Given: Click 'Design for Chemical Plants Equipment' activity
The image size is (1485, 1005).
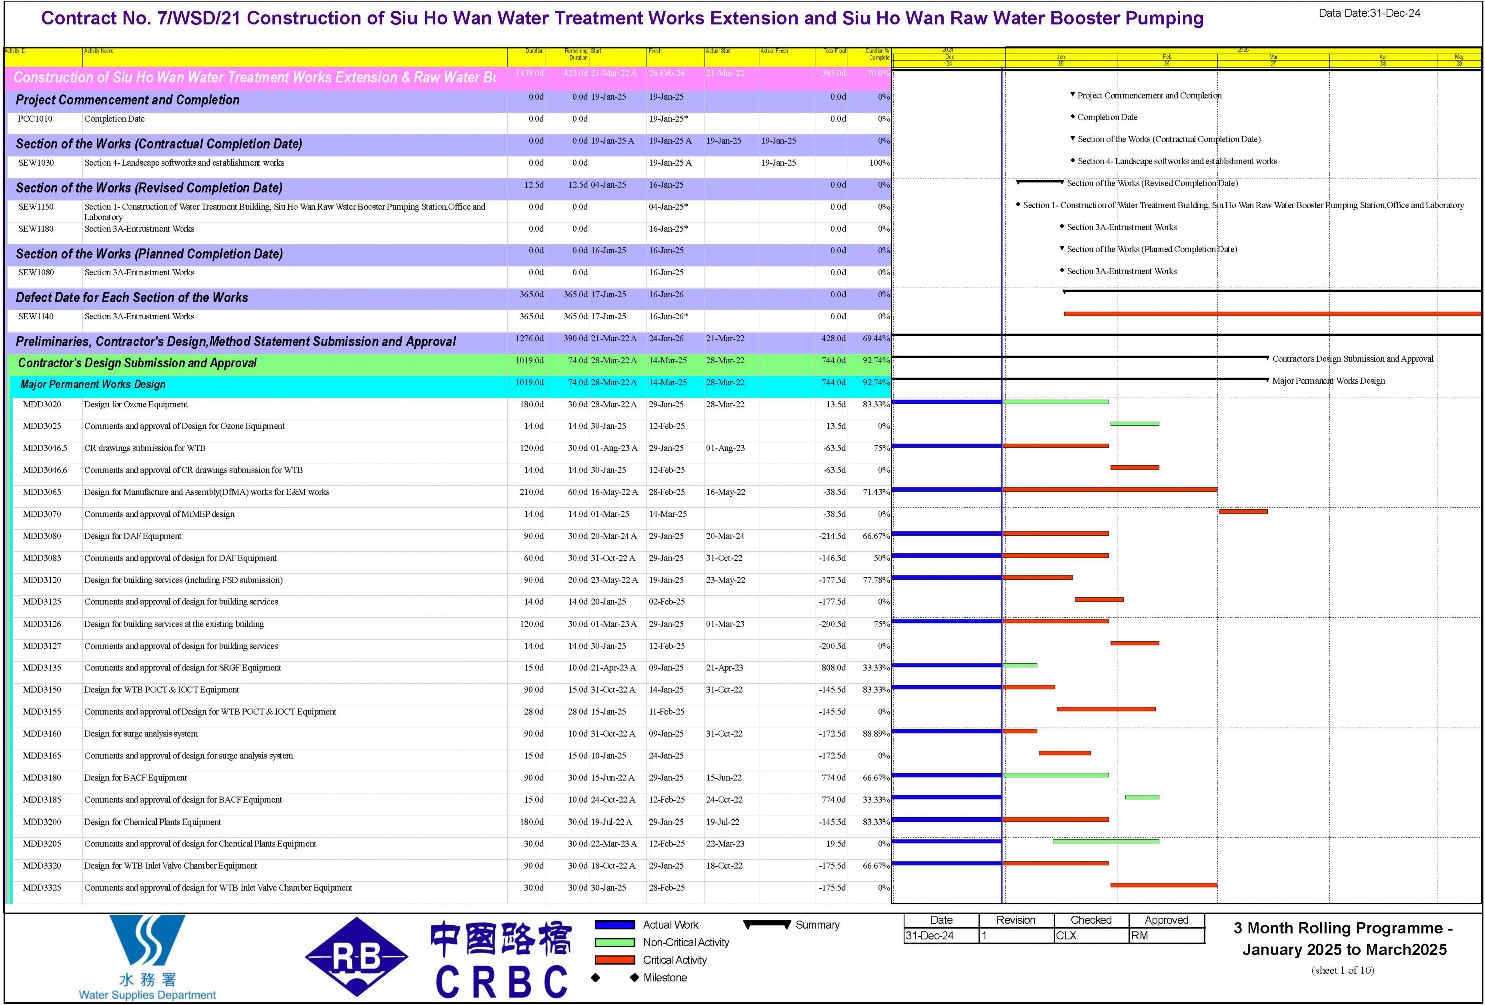Looking at the screenshot, I should click(x=153, y=823).
